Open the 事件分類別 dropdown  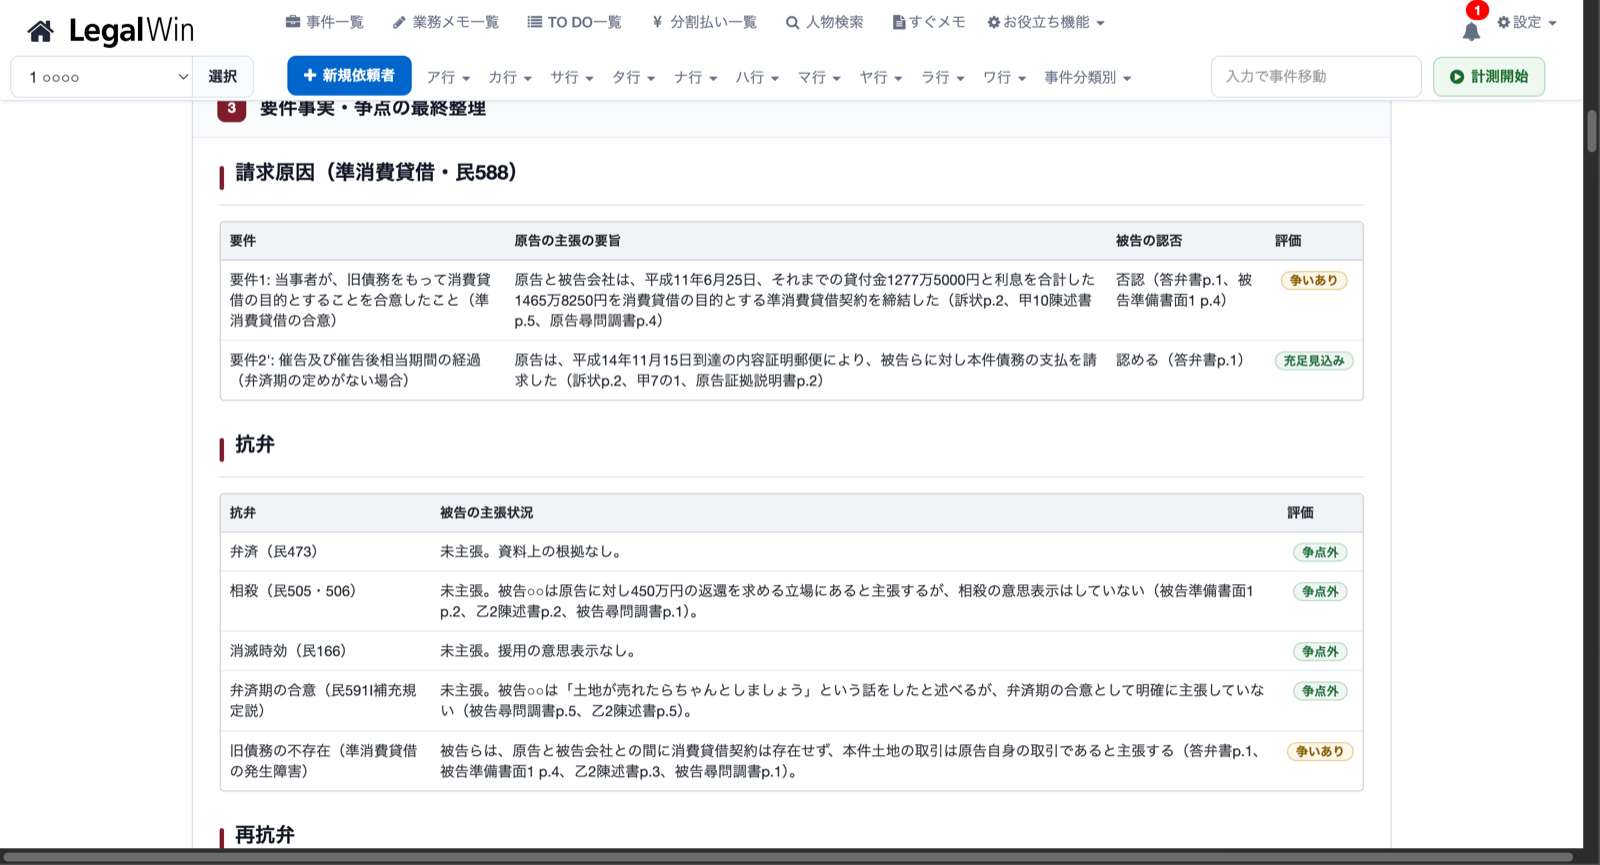tap(1088, 77)
